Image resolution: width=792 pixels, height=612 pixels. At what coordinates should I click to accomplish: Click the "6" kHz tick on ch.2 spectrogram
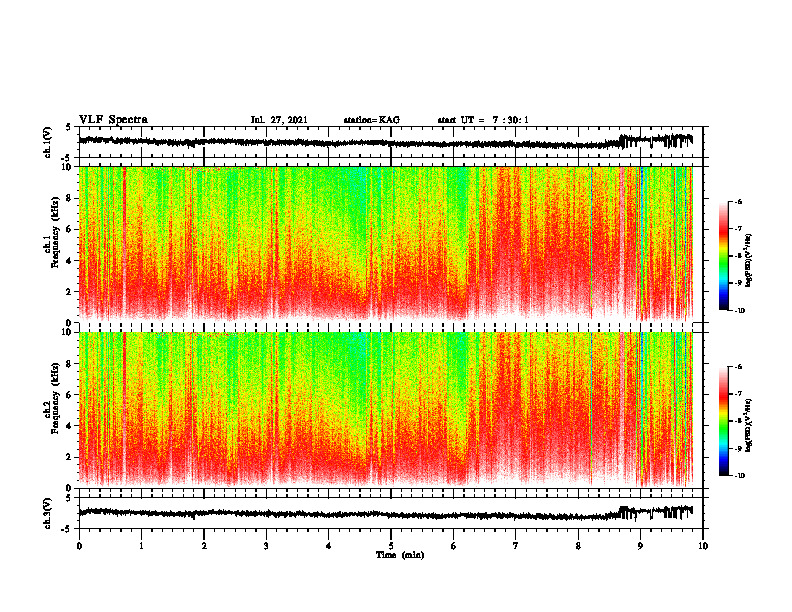coord(70,395)
